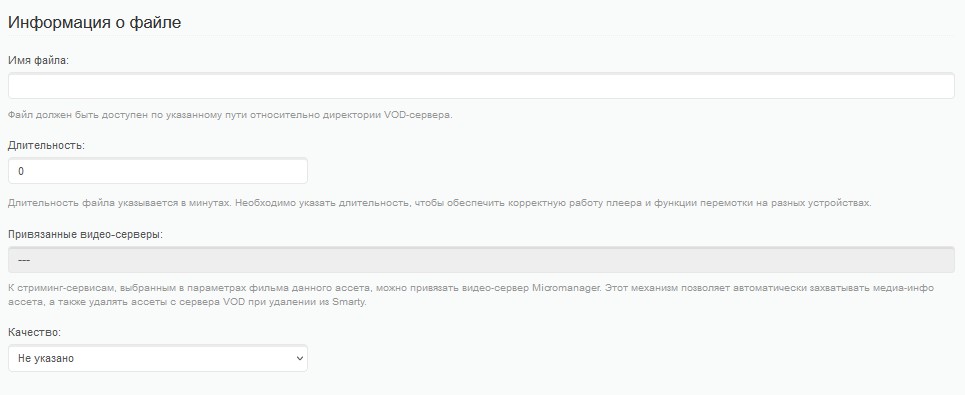The height and width of the screenshot is (395, 965).
Task: Click the Длительность: label
Action: click(46, 146)
